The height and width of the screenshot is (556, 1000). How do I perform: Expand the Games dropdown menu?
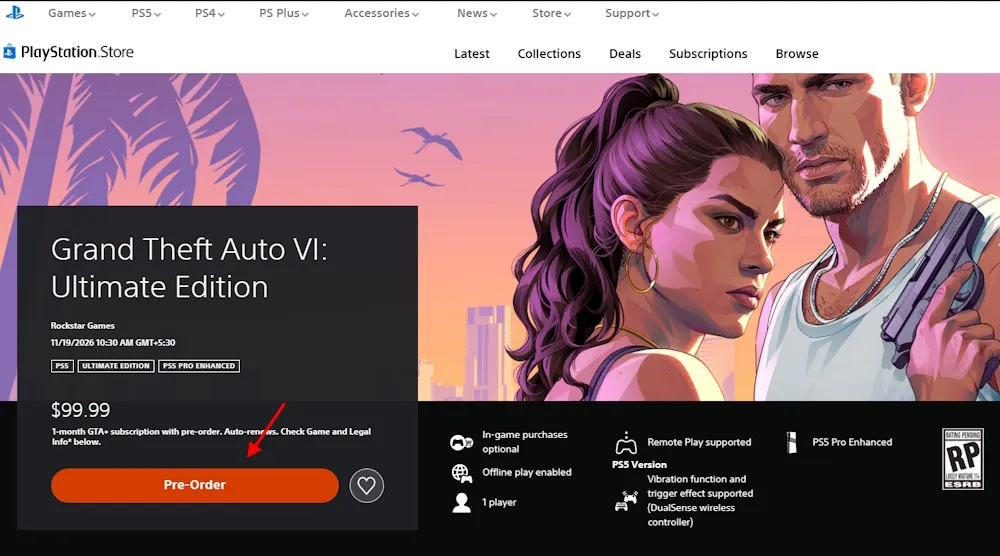[71, 13]
